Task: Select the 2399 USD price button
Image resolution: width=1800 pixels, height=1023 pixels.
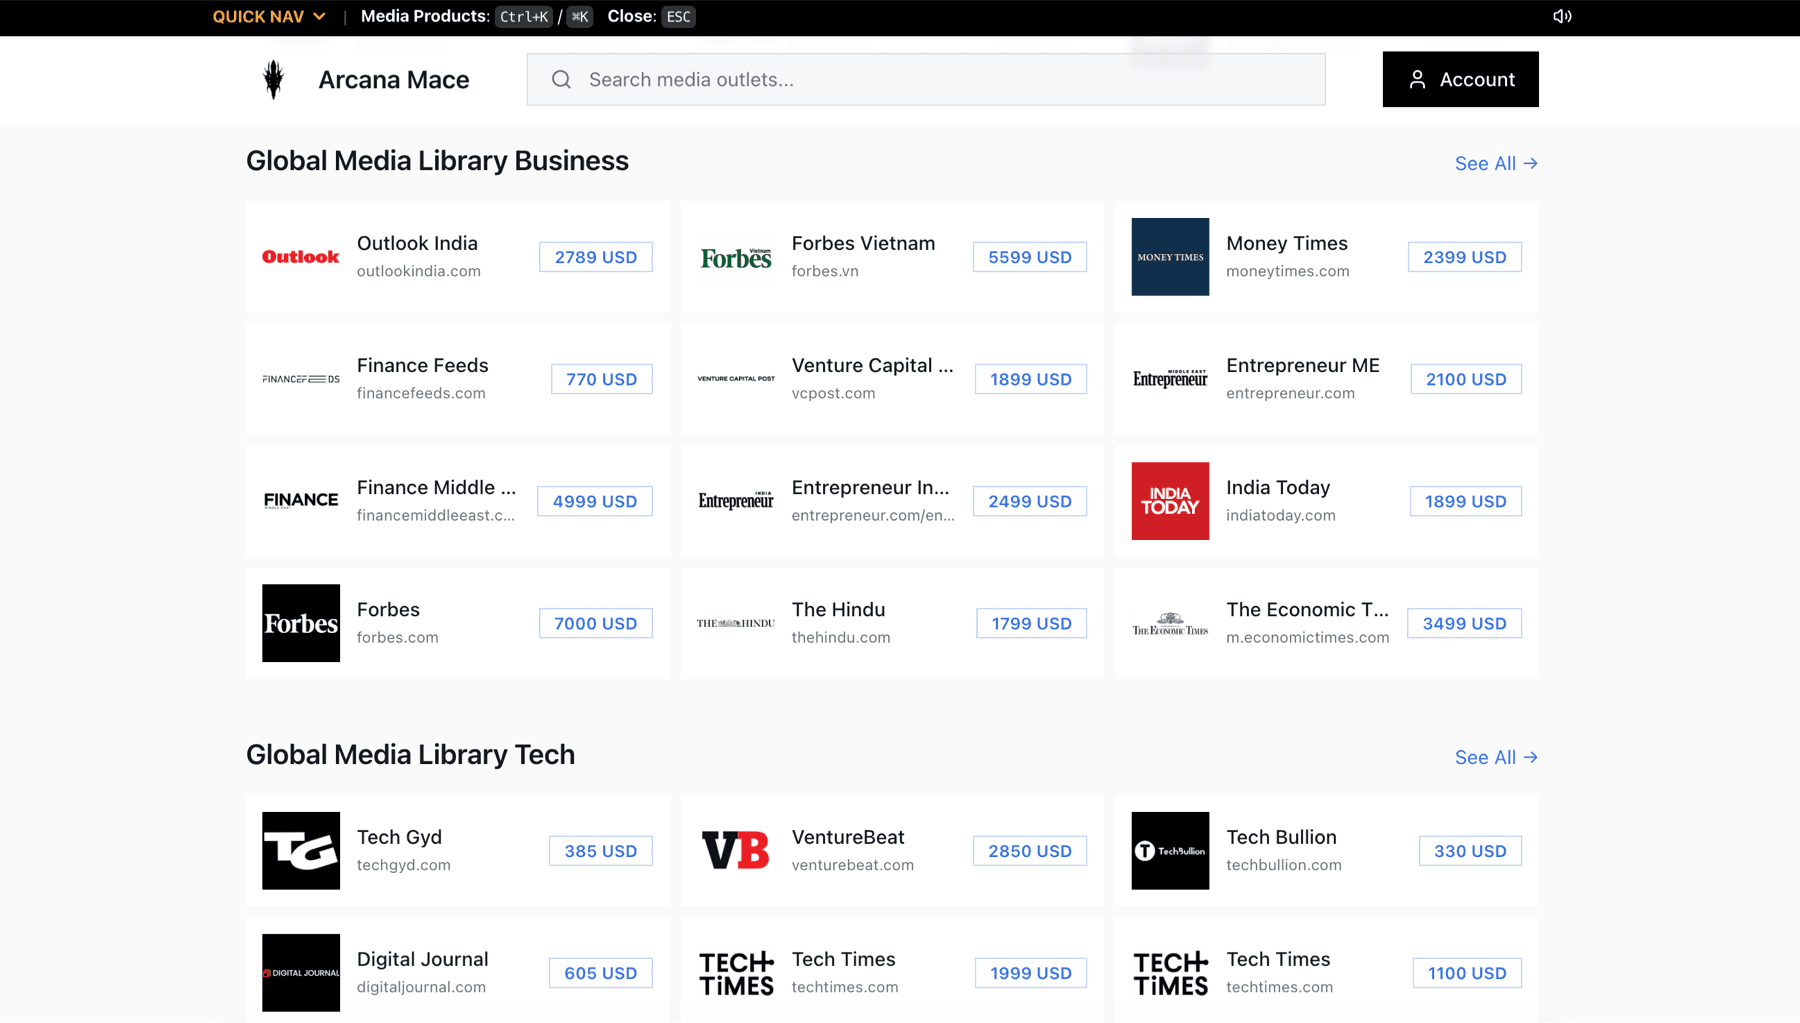Action: click(x=1465, y=257)
